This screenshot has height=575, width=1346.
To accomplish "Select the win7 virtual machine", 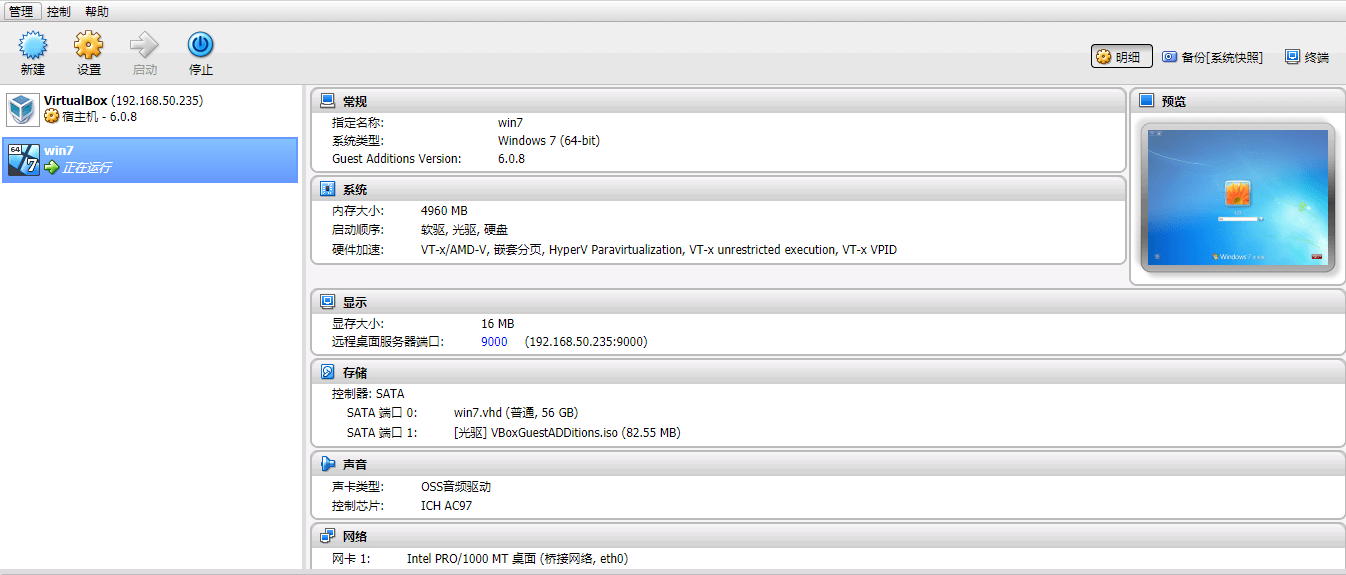I will 150,160.
